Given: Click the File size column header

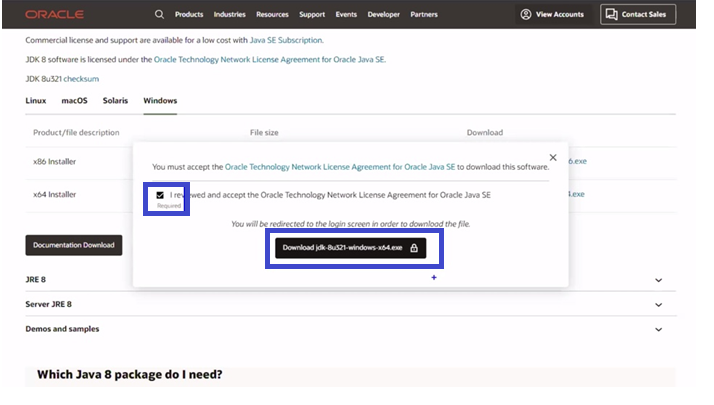Looking at the screenshot, I should click(264, 133).
